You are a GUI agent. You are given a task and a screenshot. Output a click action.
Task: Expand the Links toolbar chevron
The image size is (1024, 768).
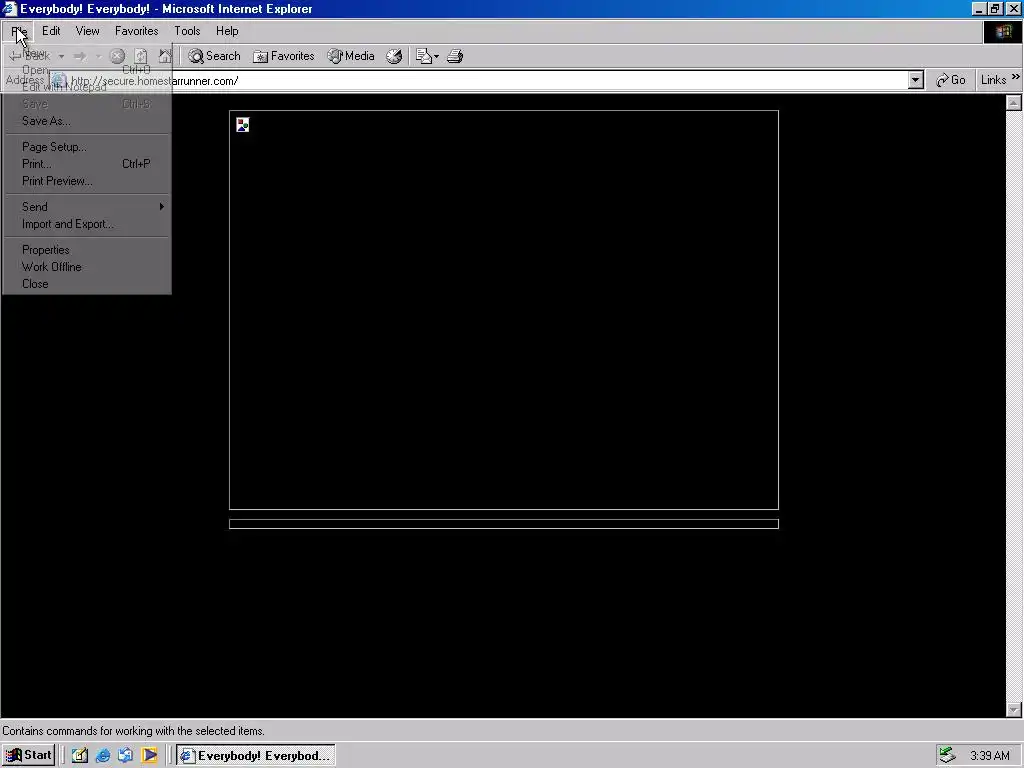(1016, 77)
